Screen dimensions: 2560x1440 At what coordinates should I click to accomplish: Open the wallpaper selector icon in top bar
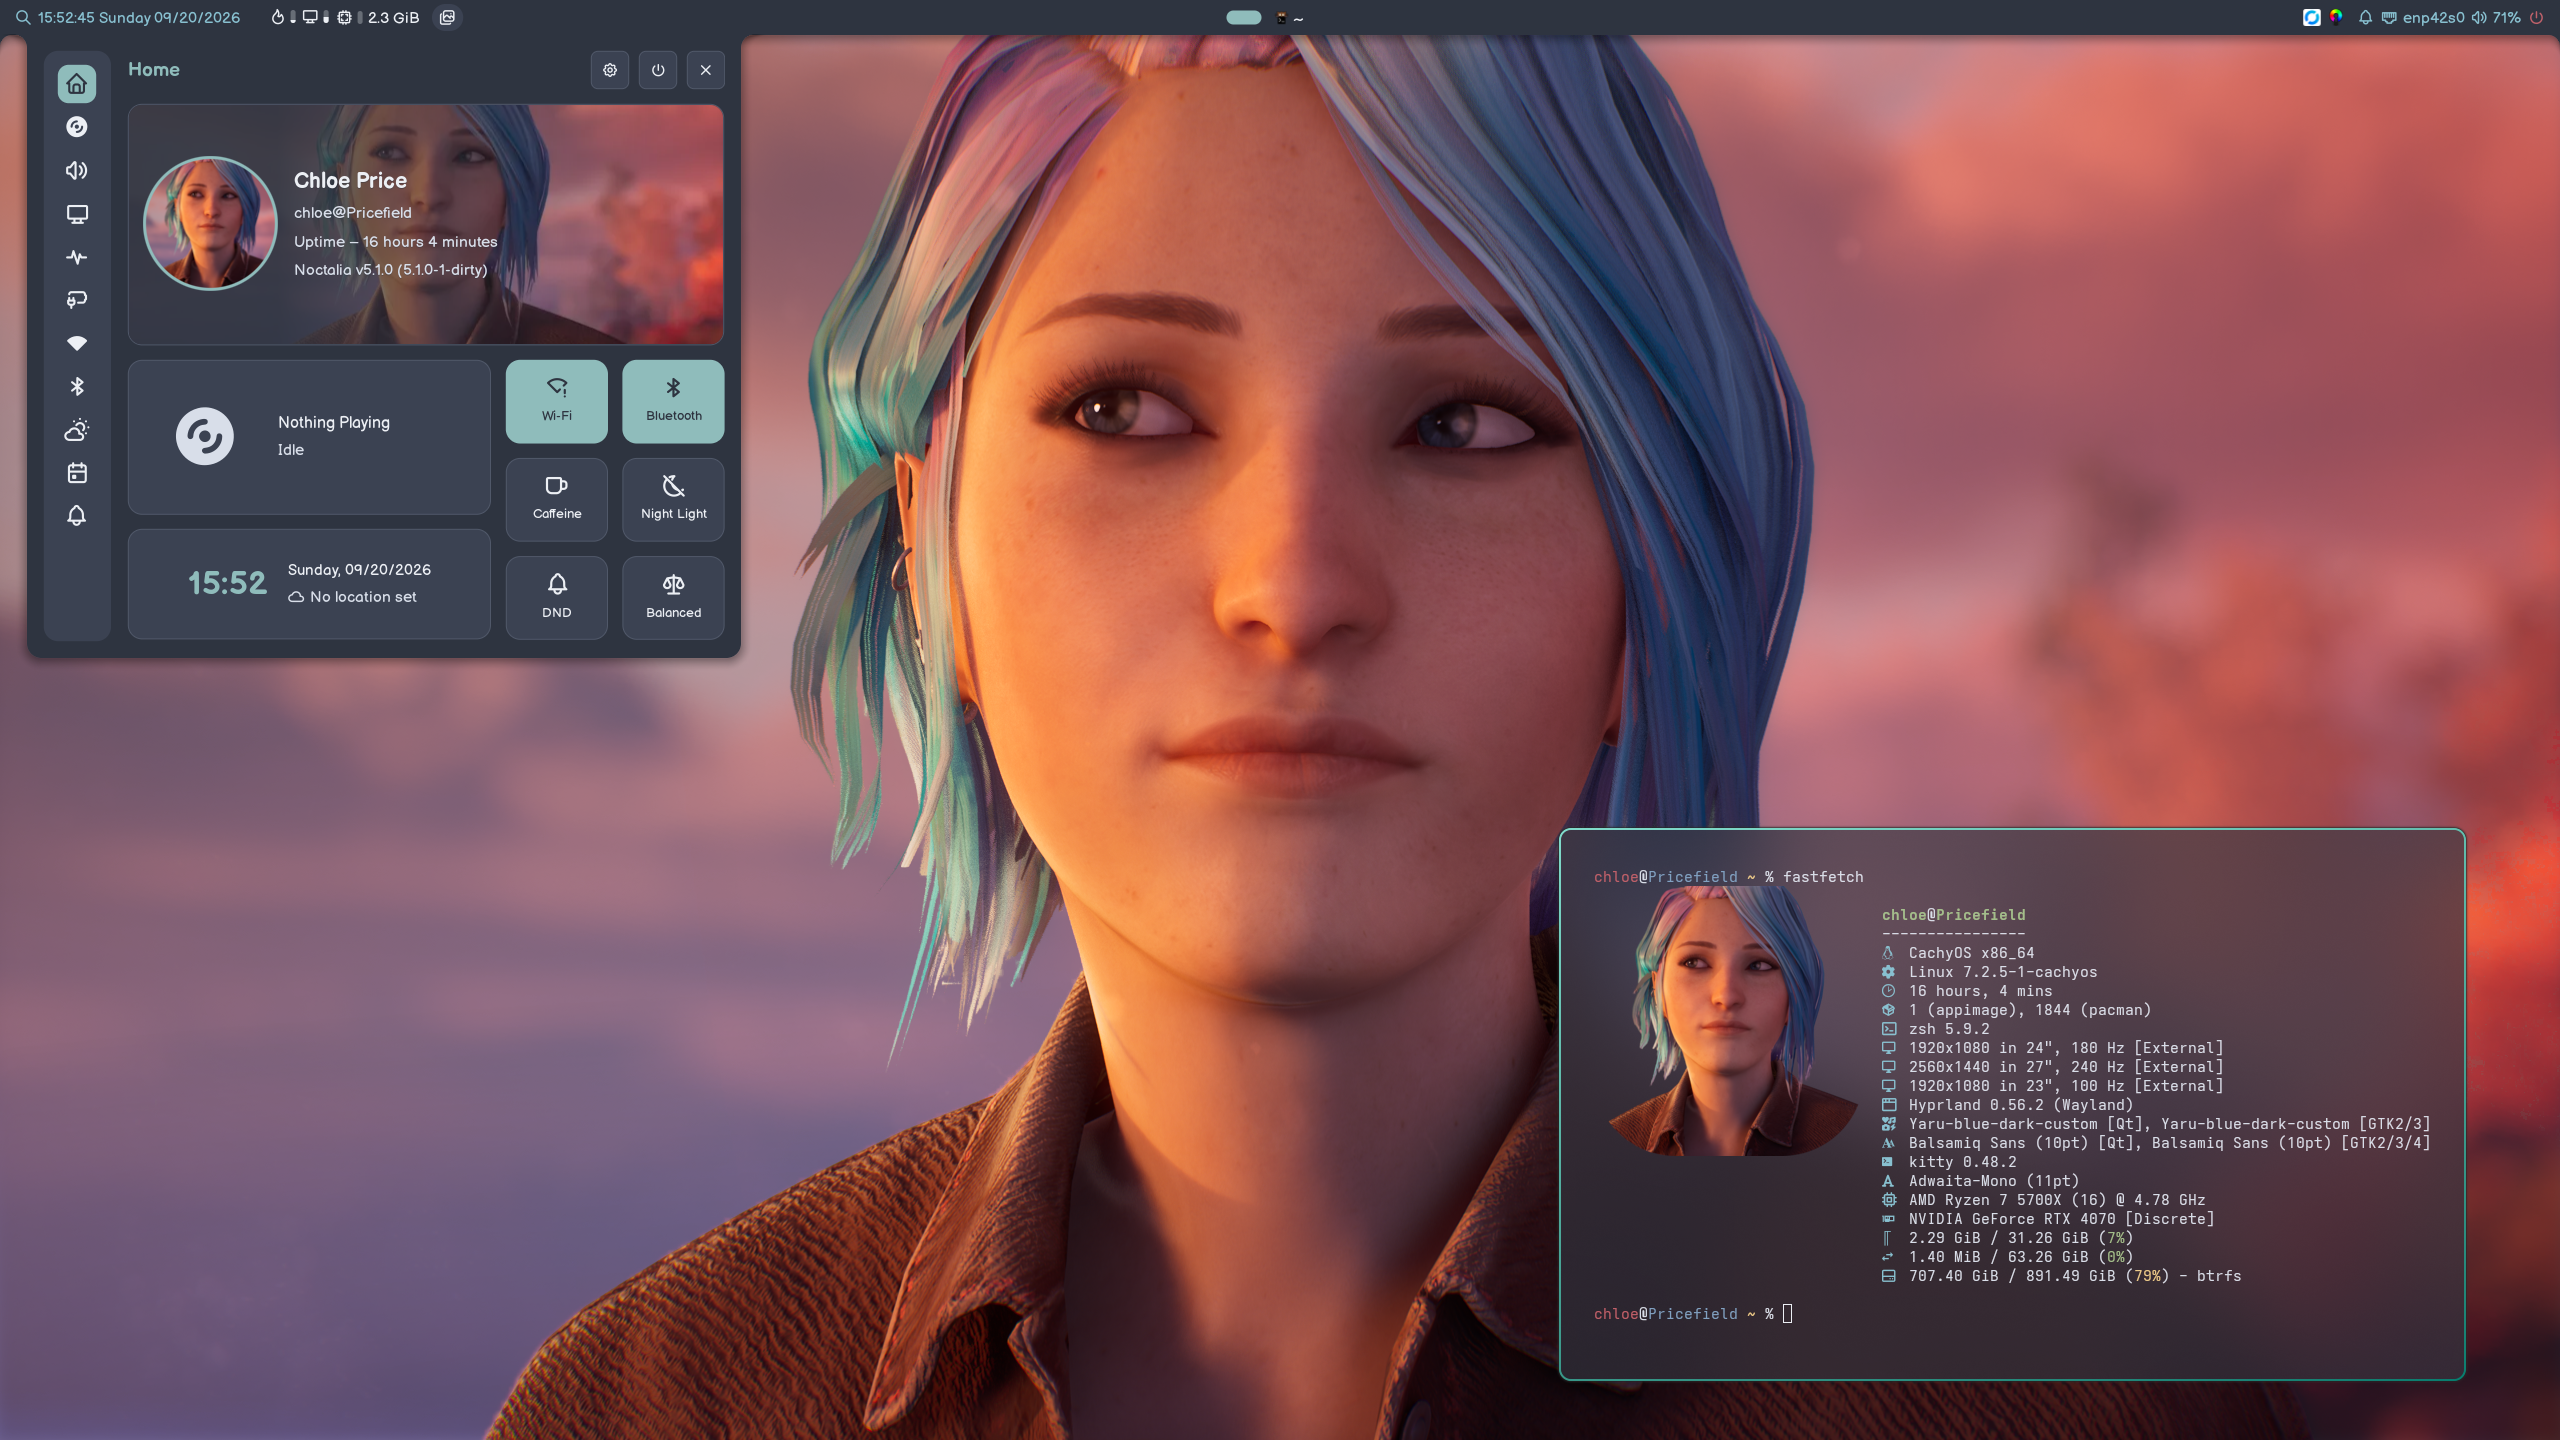pos(448,17)
